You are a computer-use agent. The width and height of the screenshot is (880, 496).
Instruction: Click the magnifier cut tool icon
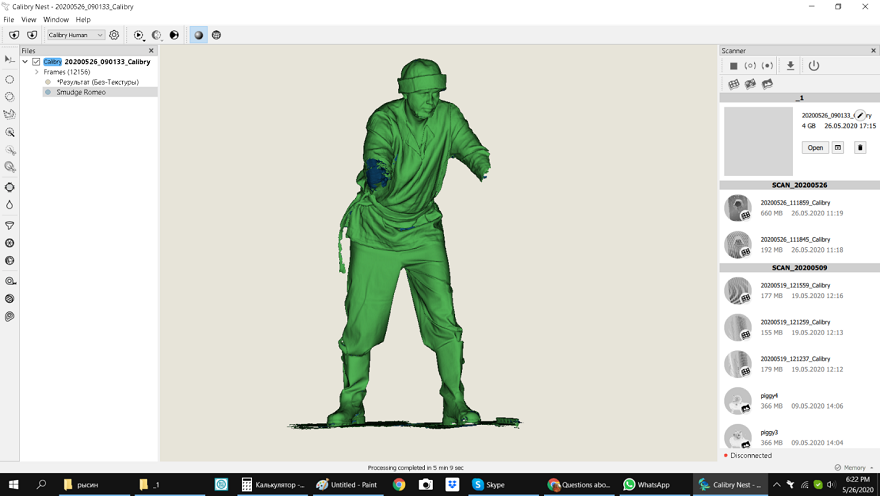pos(10,167)
